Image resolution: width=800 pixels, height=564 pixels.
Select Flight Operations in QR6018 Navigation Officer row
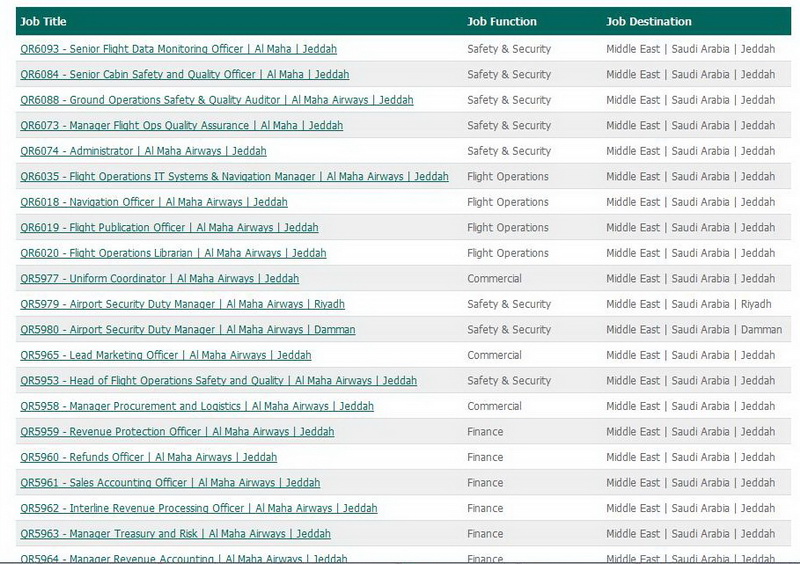508,202
